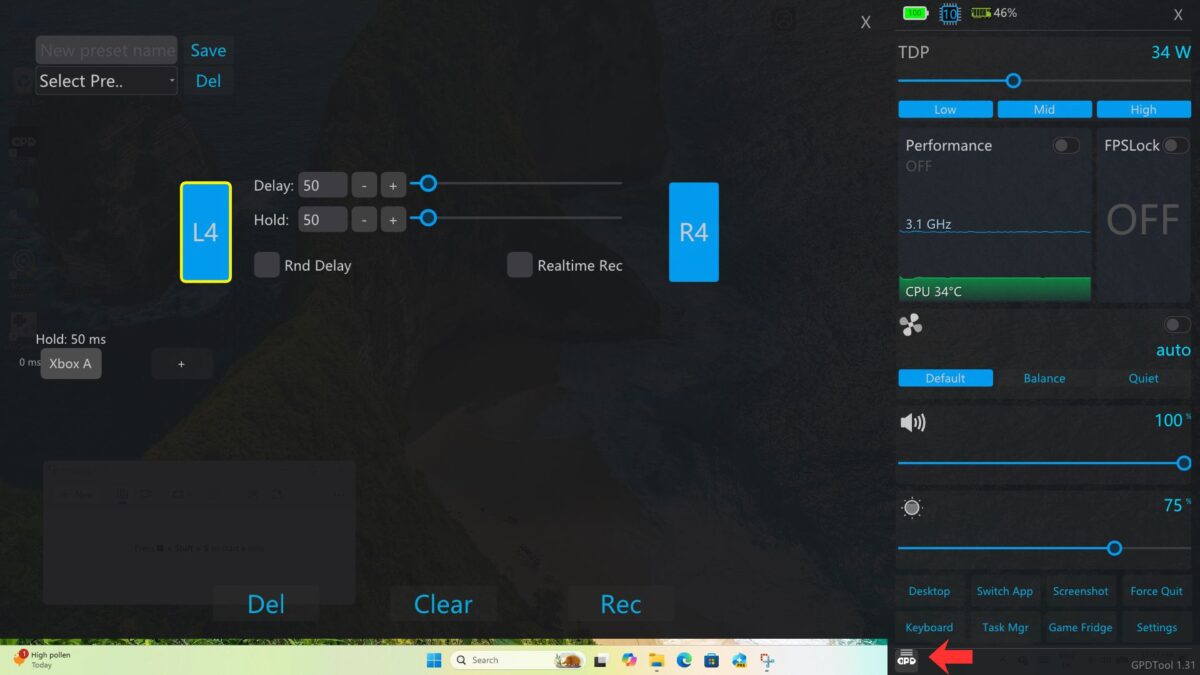Select the High TDP preset
The height and width of the screenshot is (675, 1200).
[1143, 109]
